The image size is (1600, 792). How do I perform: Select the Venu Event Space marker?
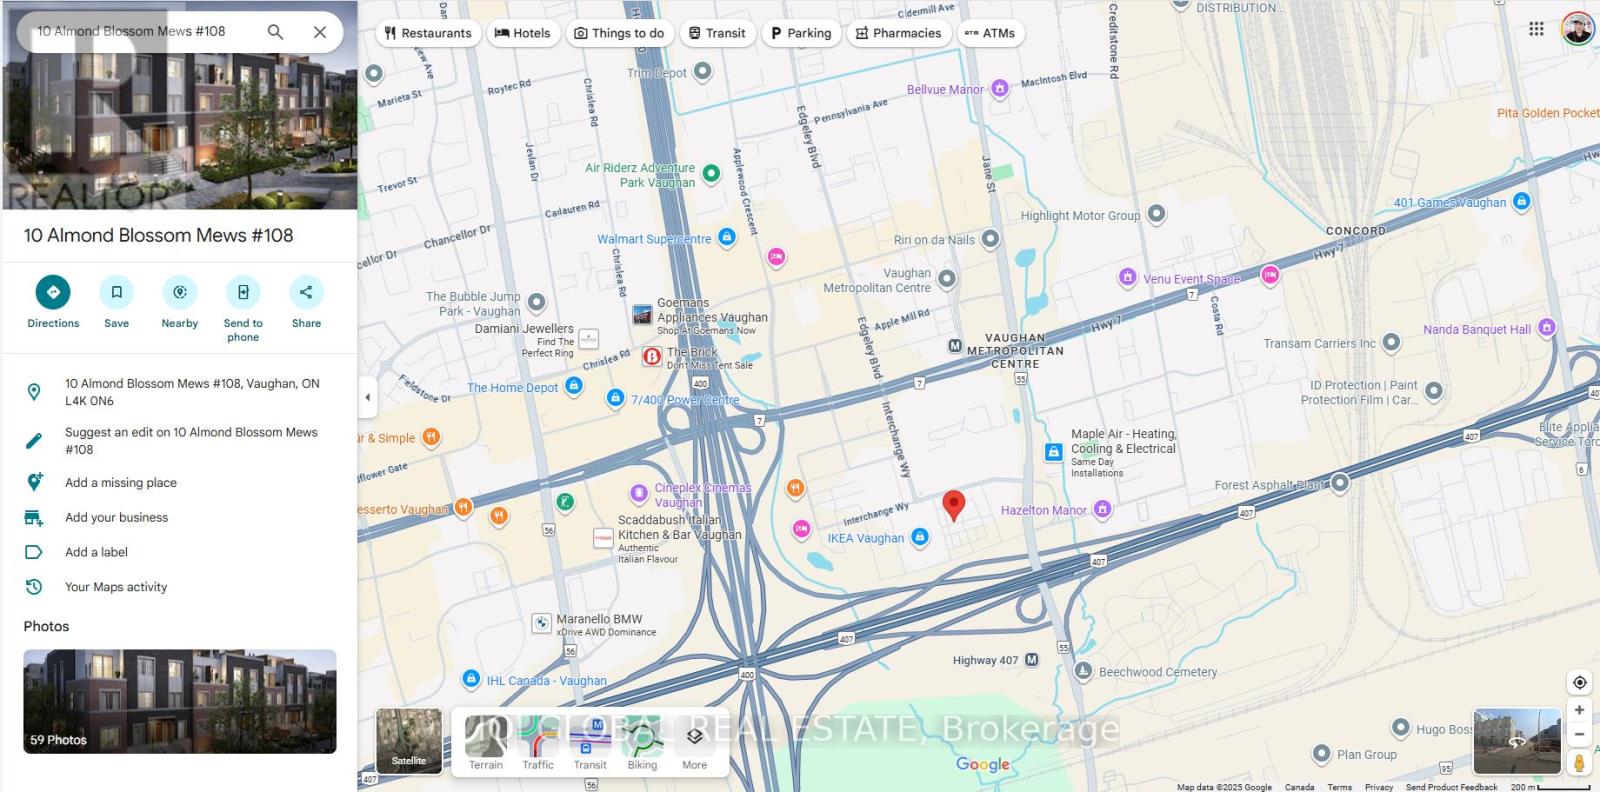(1127, 277)
